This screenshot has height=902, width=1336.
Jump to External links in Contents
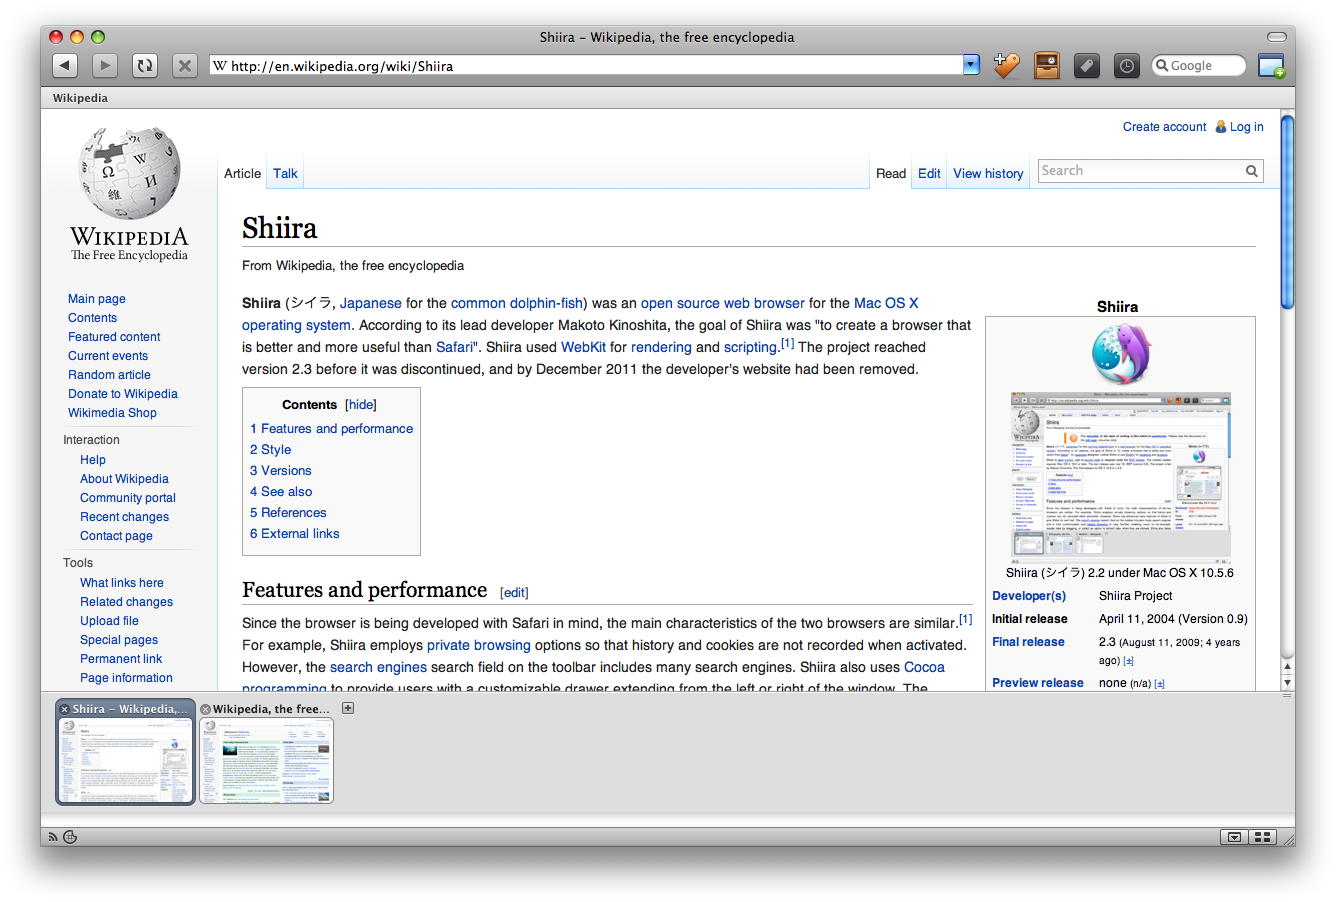click(x=295, y=534)
